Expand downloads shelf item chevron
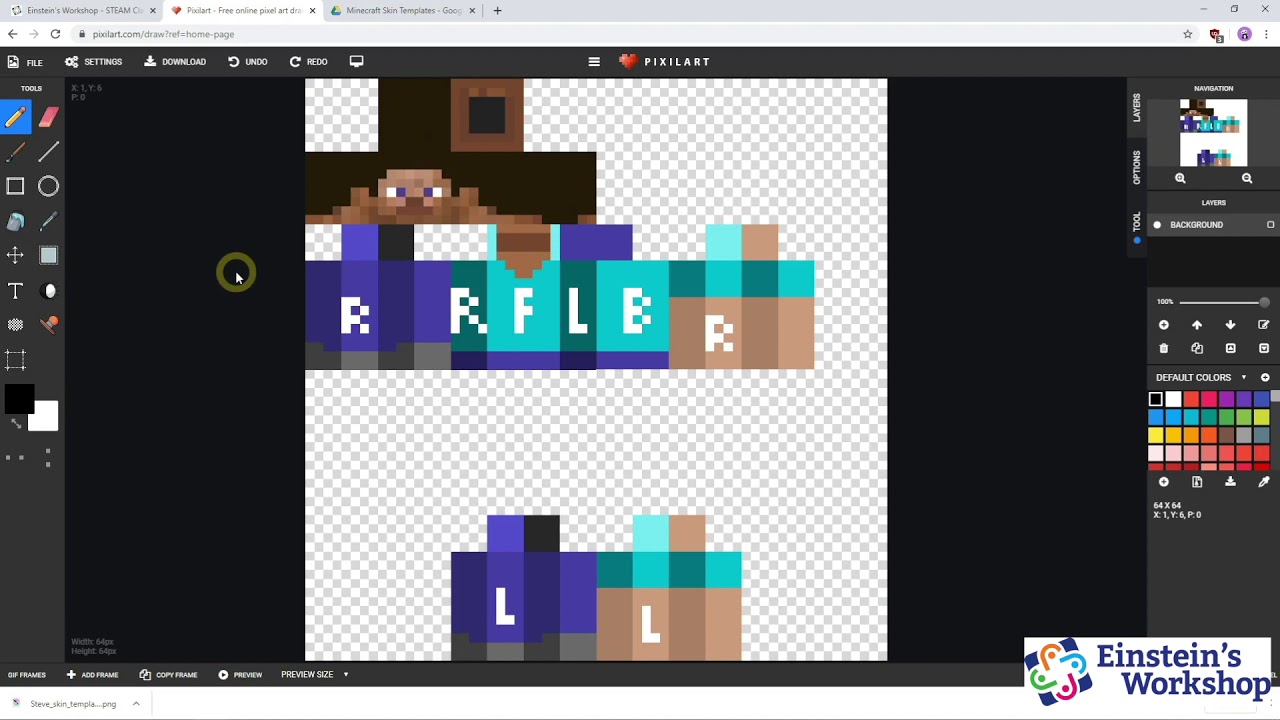The height and width of the screenshot is (720, 1280). (x=136, y=704)
